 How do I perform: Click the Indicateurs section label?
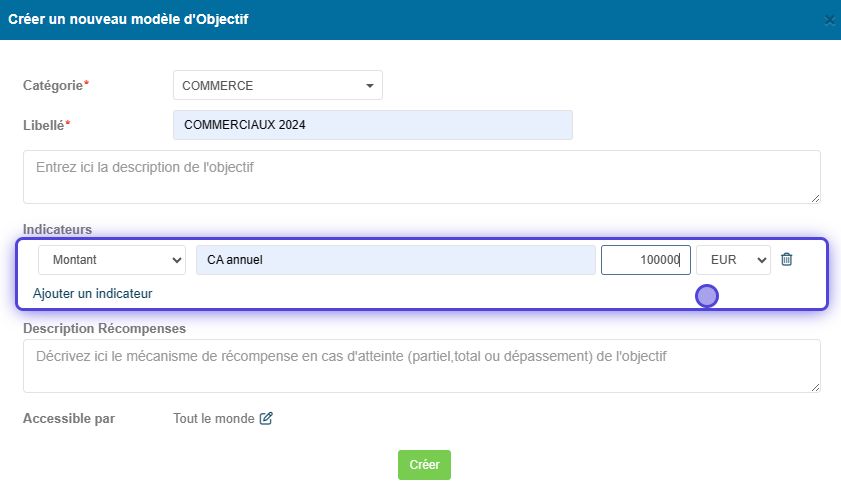click(x=57, y=230)
